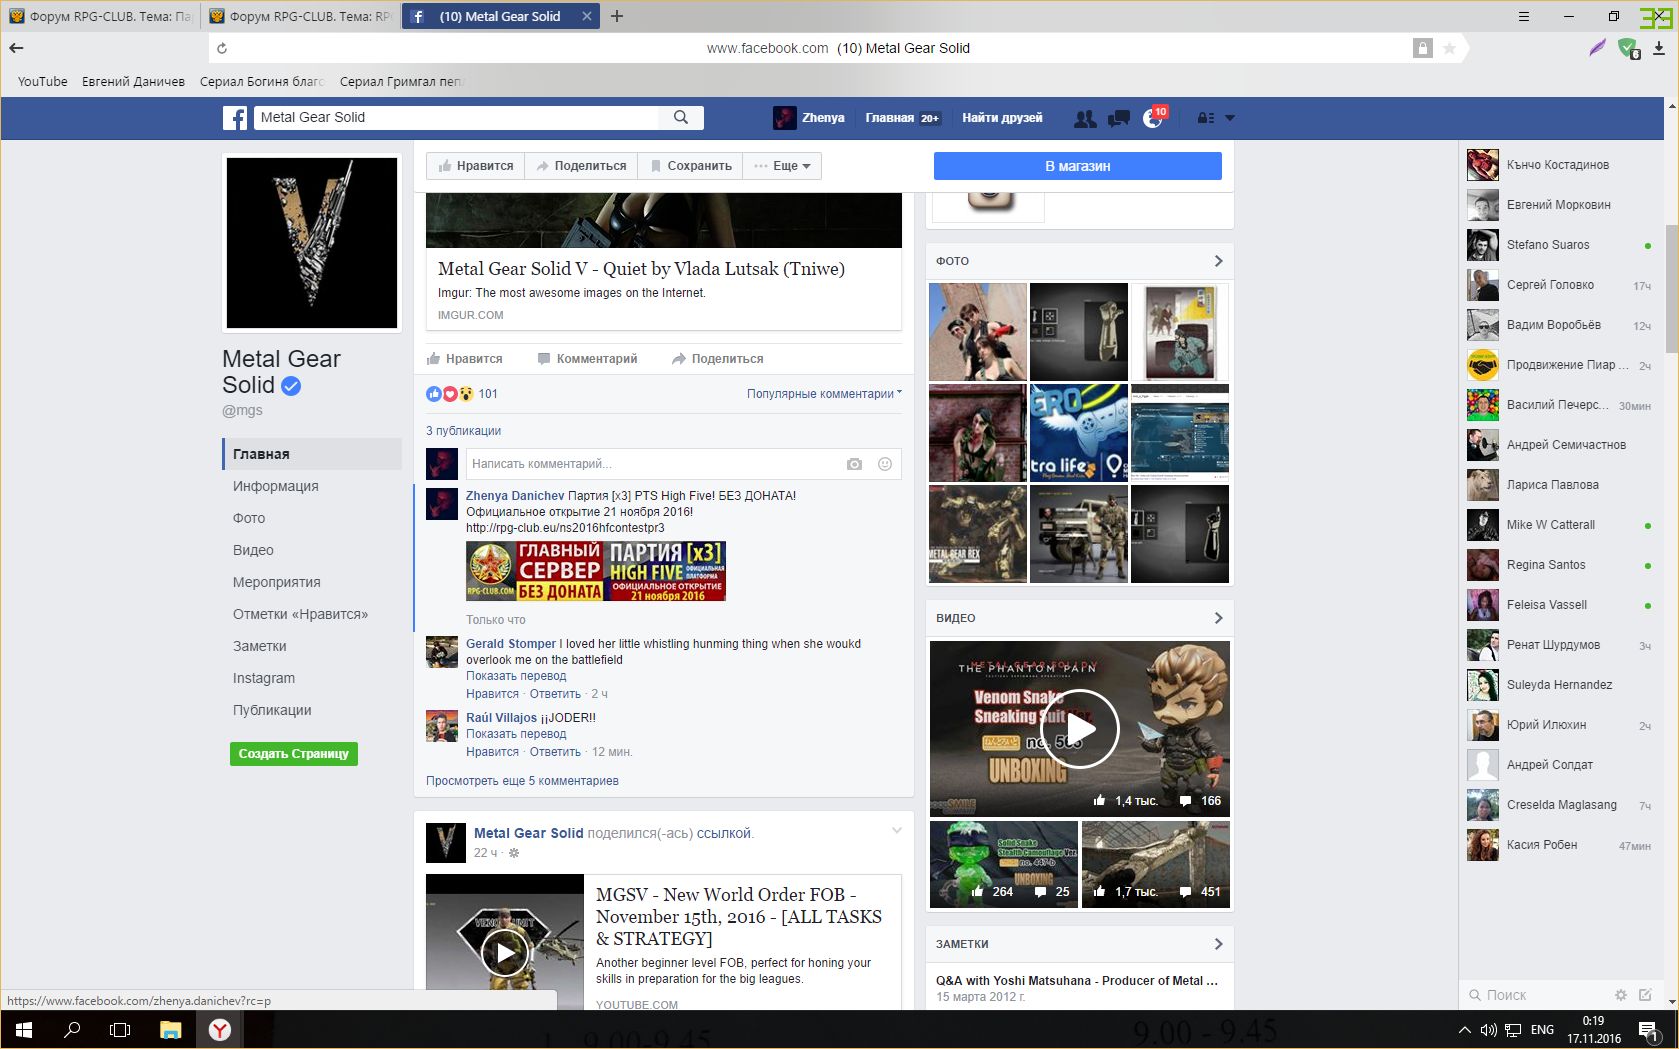Click camera icon in comment box
The width and height of the screenshot is (1679, 1049).
pyautogui.click(x=854, y=464)
